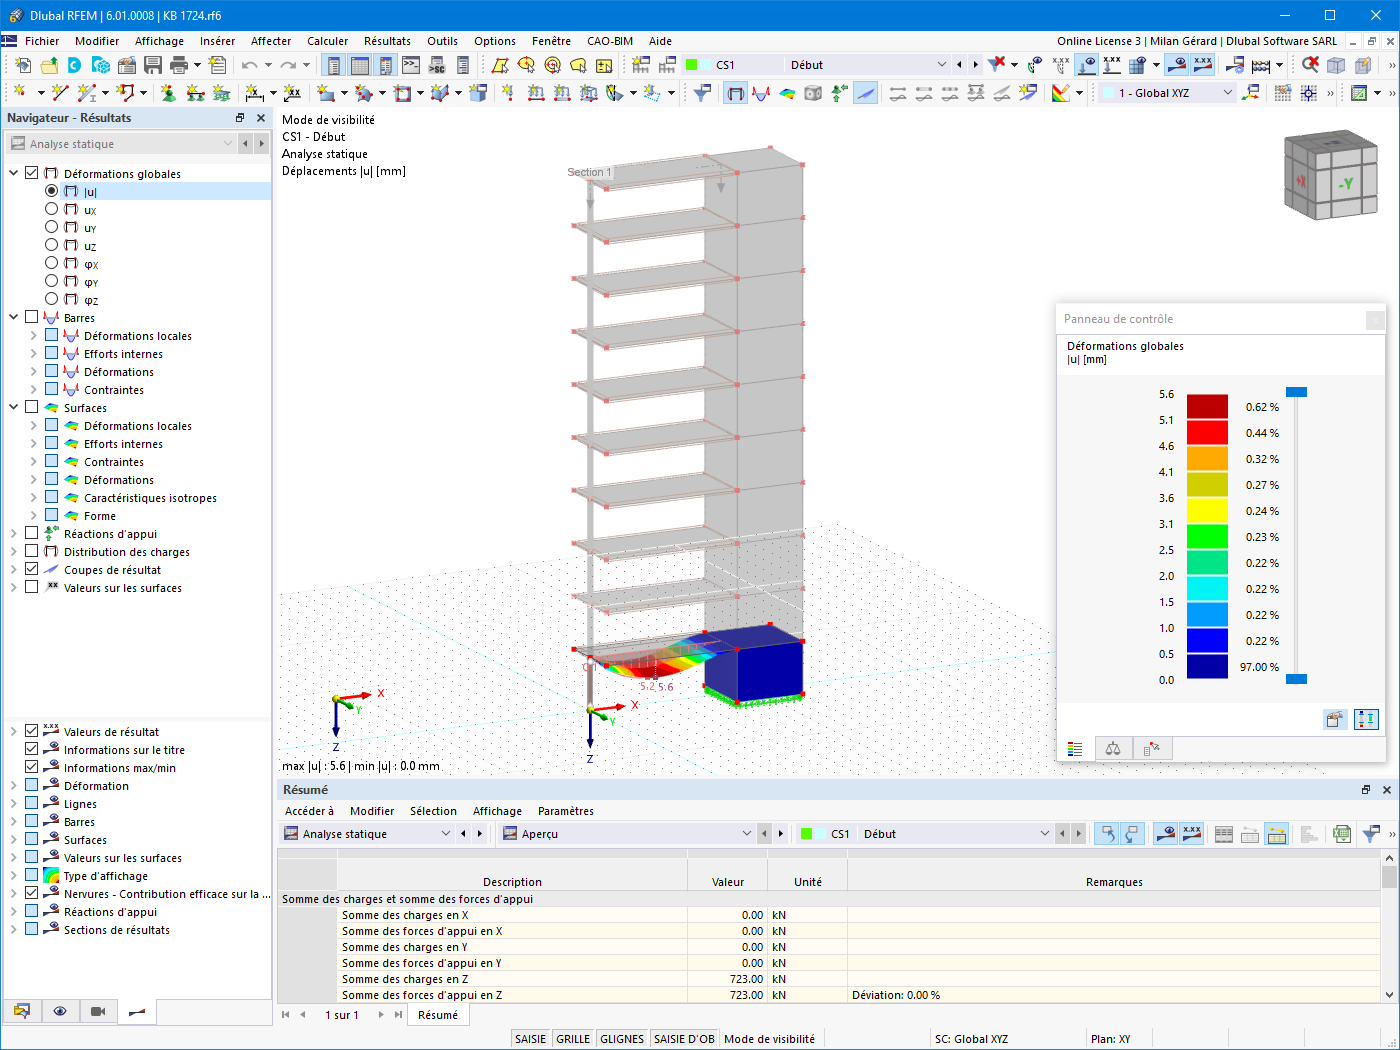This screenshot has width=1400, height=1050.
Task: Expand the Distribution des charges tree item
Action: 14,551
